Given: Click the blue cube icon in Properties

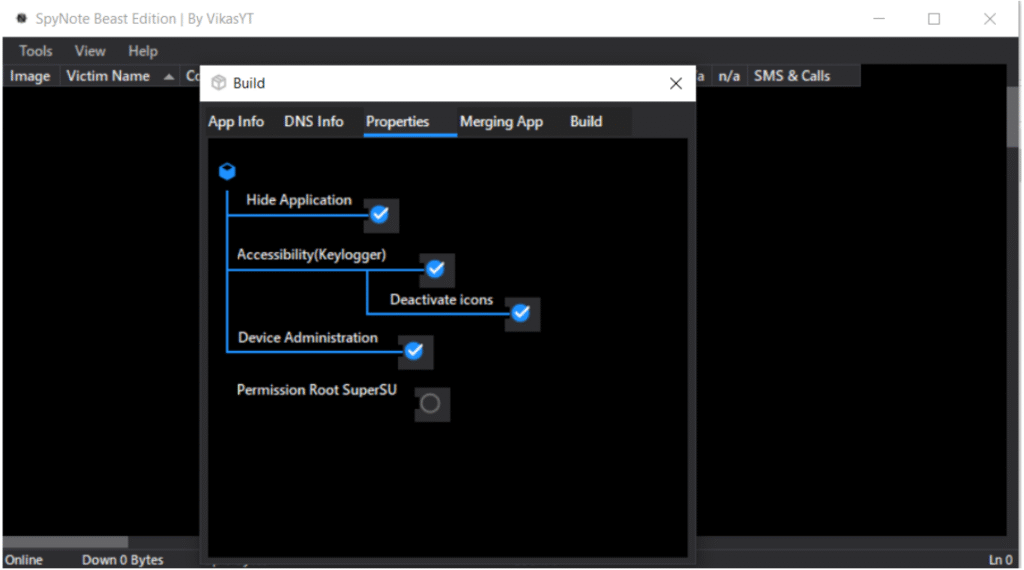Looking at the screenshot, I should [x=227, y=172].
